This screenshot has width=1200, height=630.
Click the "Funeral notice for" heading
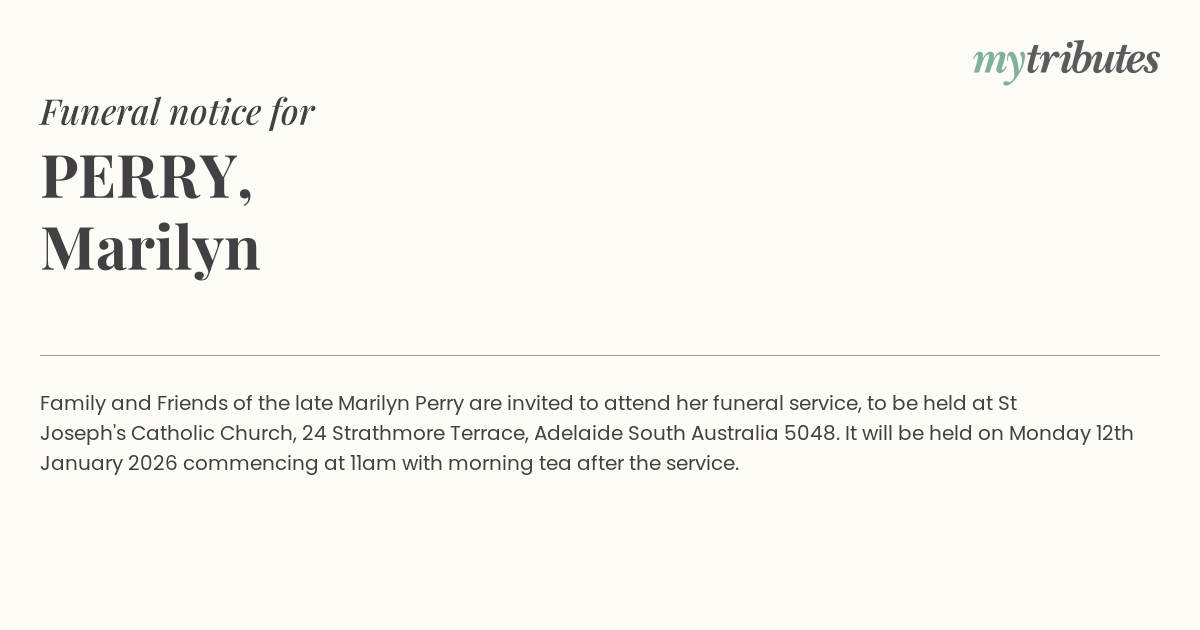point(177,112)
